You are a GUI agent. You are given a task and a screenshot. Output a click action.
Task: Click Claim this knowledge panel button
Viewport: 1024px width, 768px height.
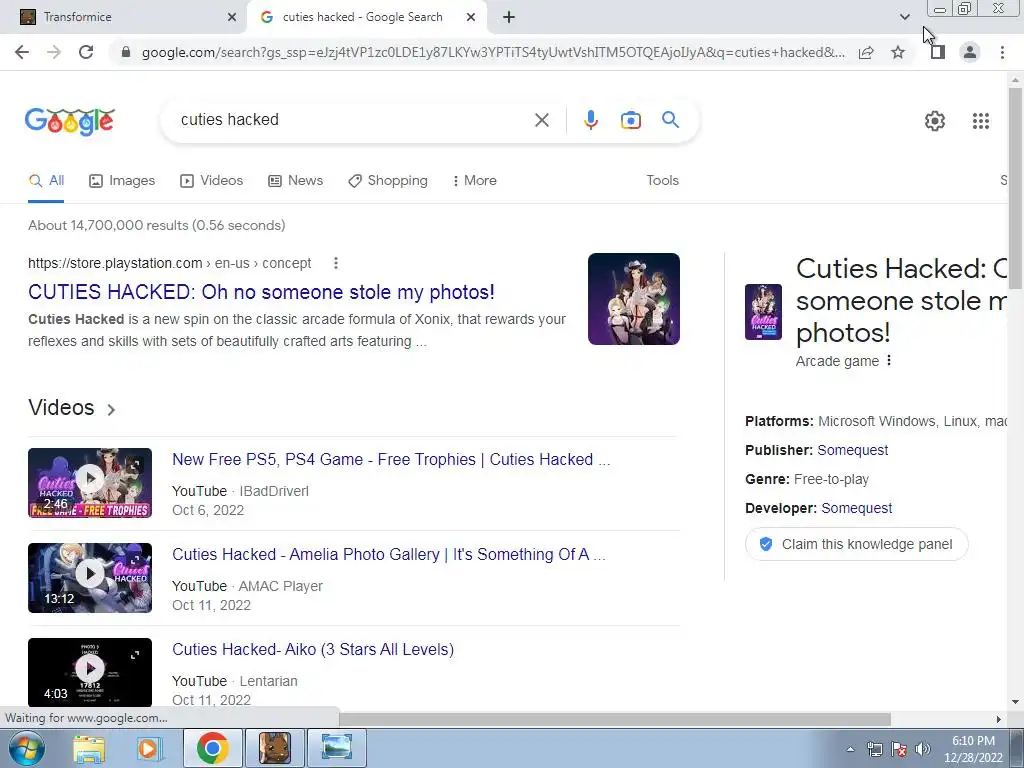(x=856, y=544)
